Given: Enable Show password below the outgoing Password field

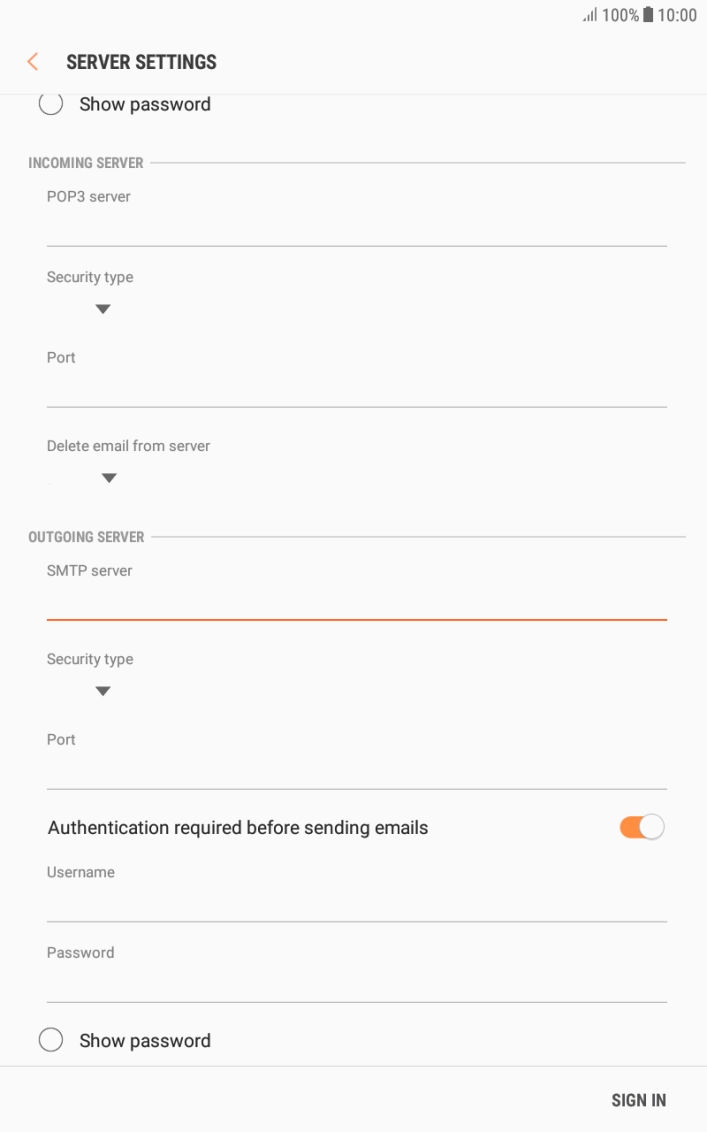Looking at the screenshot, I should click(51, 1040).
